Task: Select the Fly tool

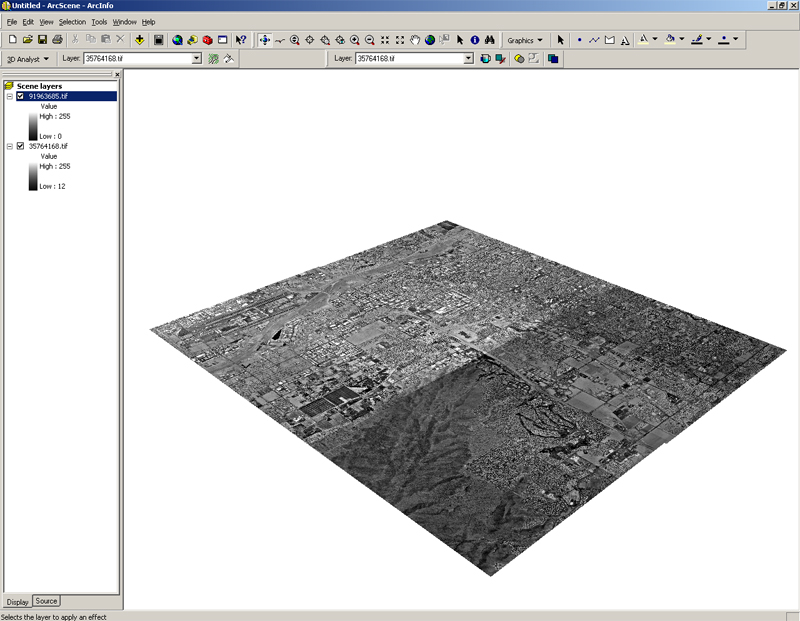Action: pyautogui.click(x=279, y=40)
